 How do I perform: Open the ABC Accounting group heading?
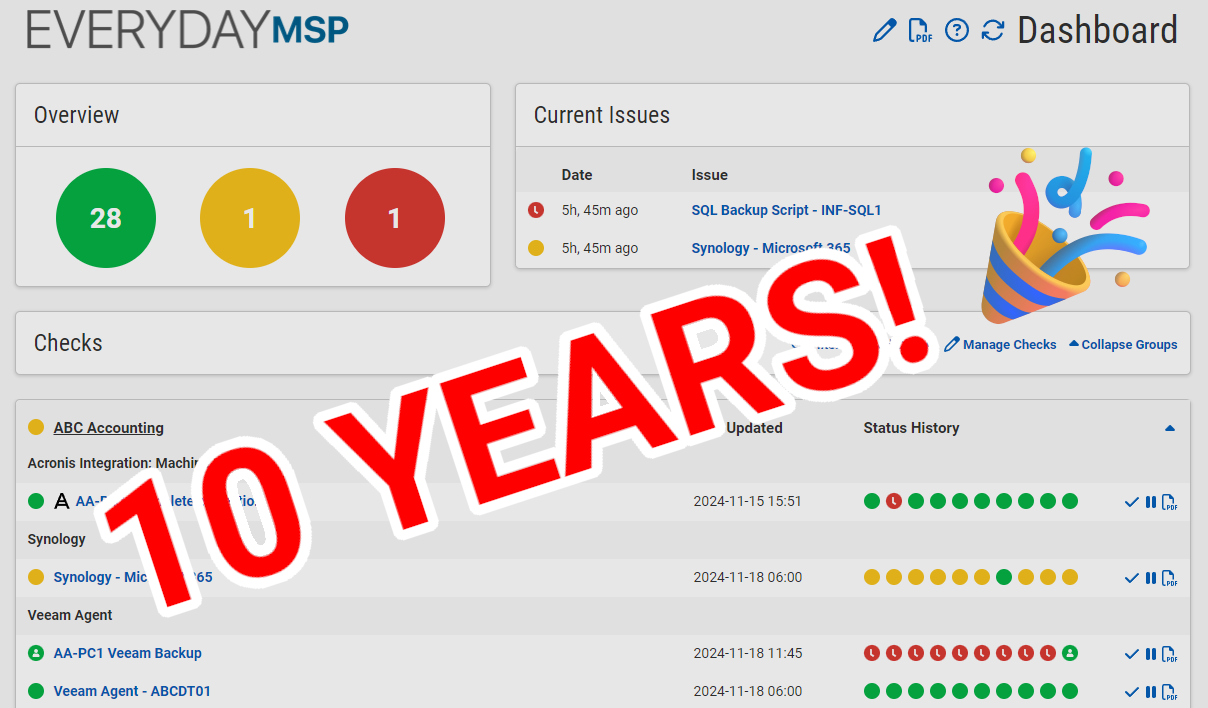[108, 428]
